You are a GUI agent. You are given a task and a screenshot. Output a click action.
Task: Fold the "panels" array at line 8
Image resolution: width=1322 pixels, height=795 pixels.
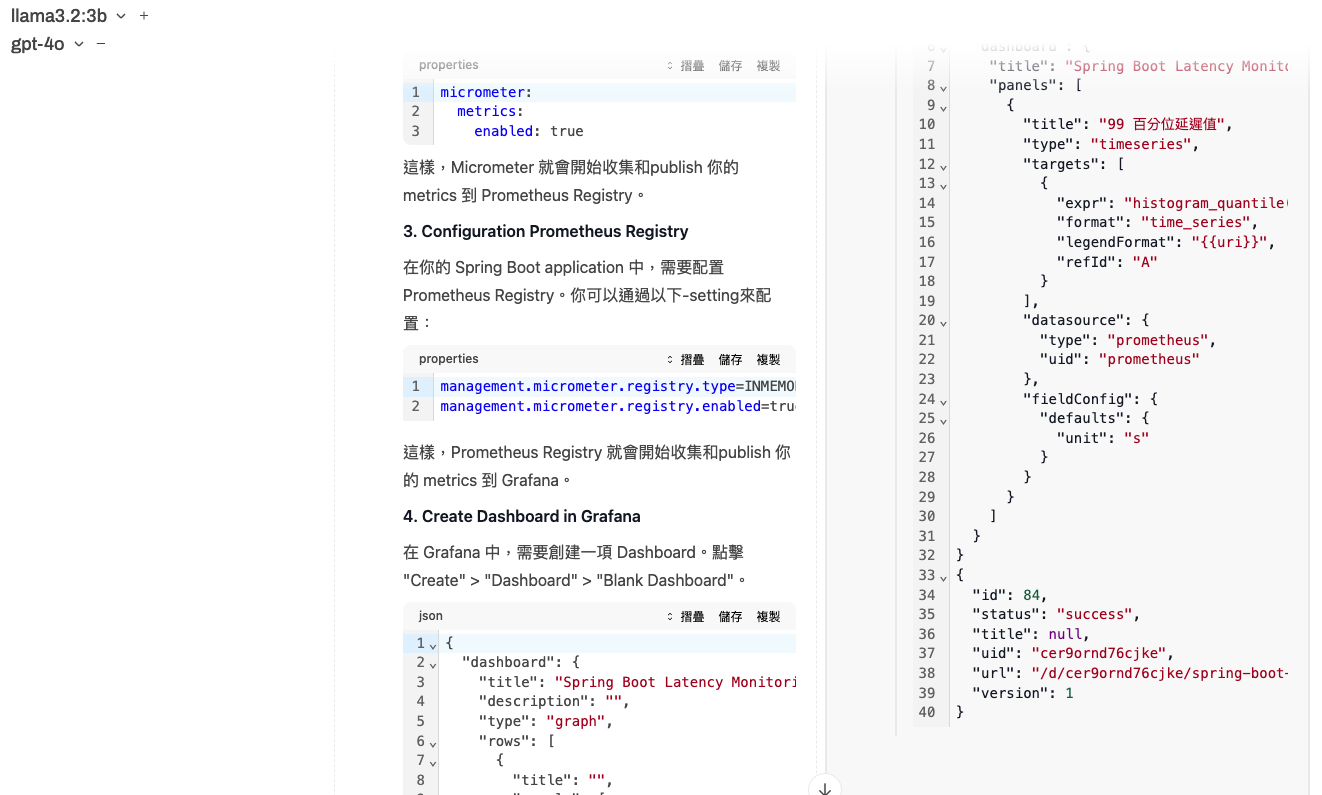point(943,87)
